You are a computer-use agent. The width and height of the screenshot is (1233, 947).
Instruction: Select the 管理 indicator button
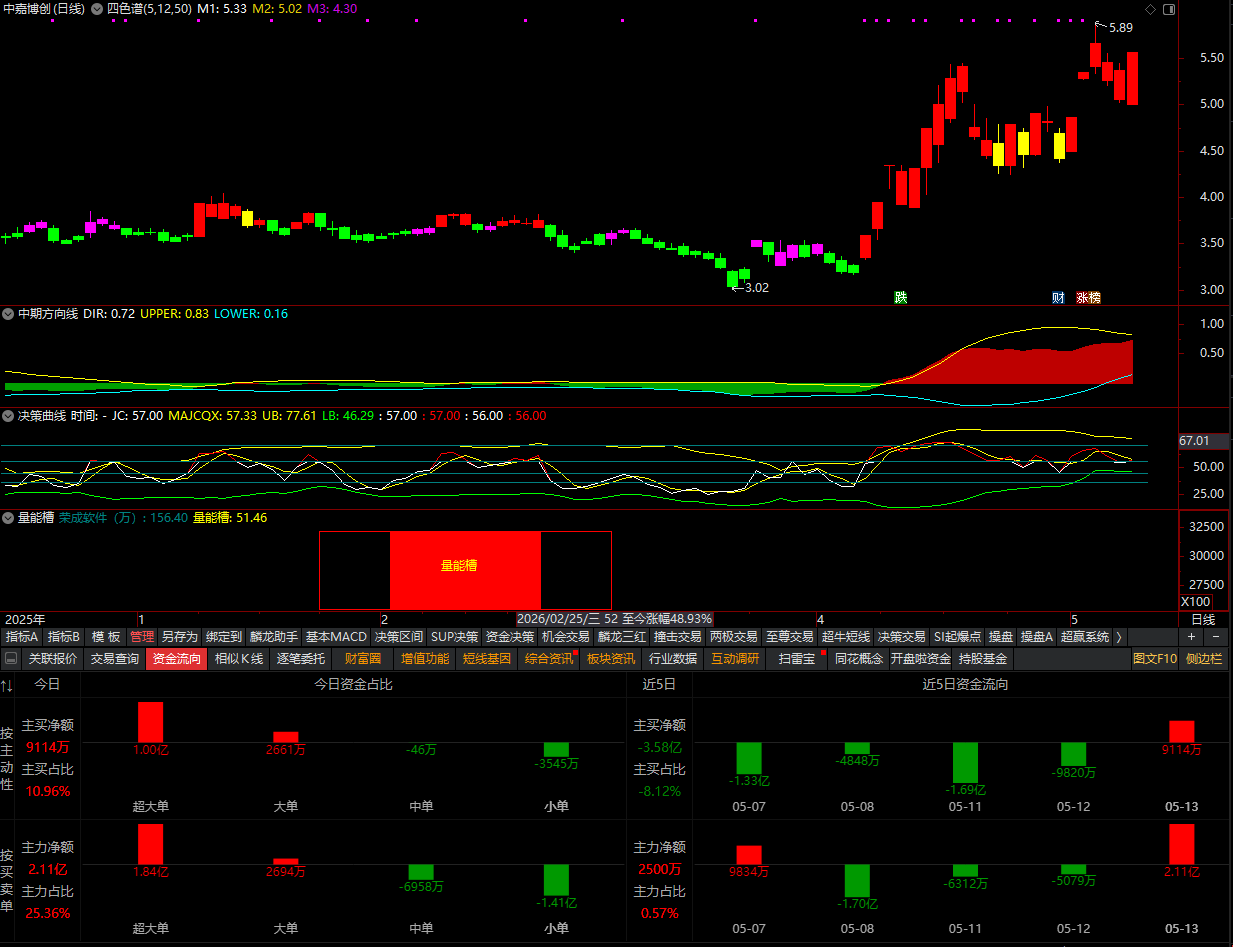coord(142,636)
